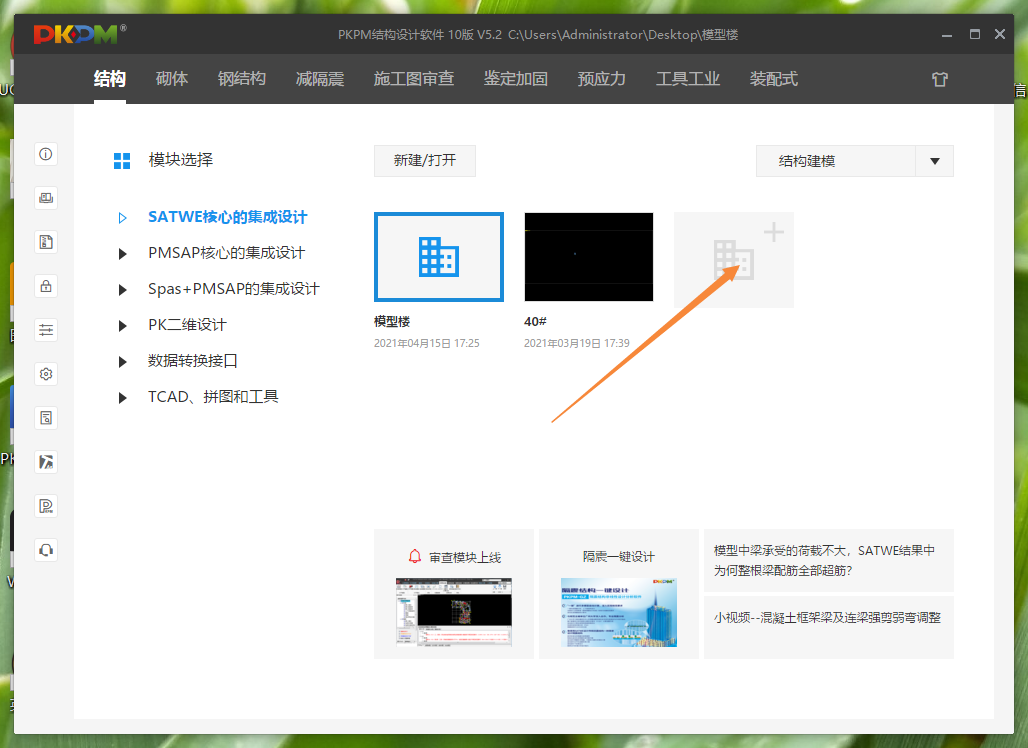Click the 新建/打开 button
Screen dimensions: 1028x748
pyautogui.click(x=424, y=160)
